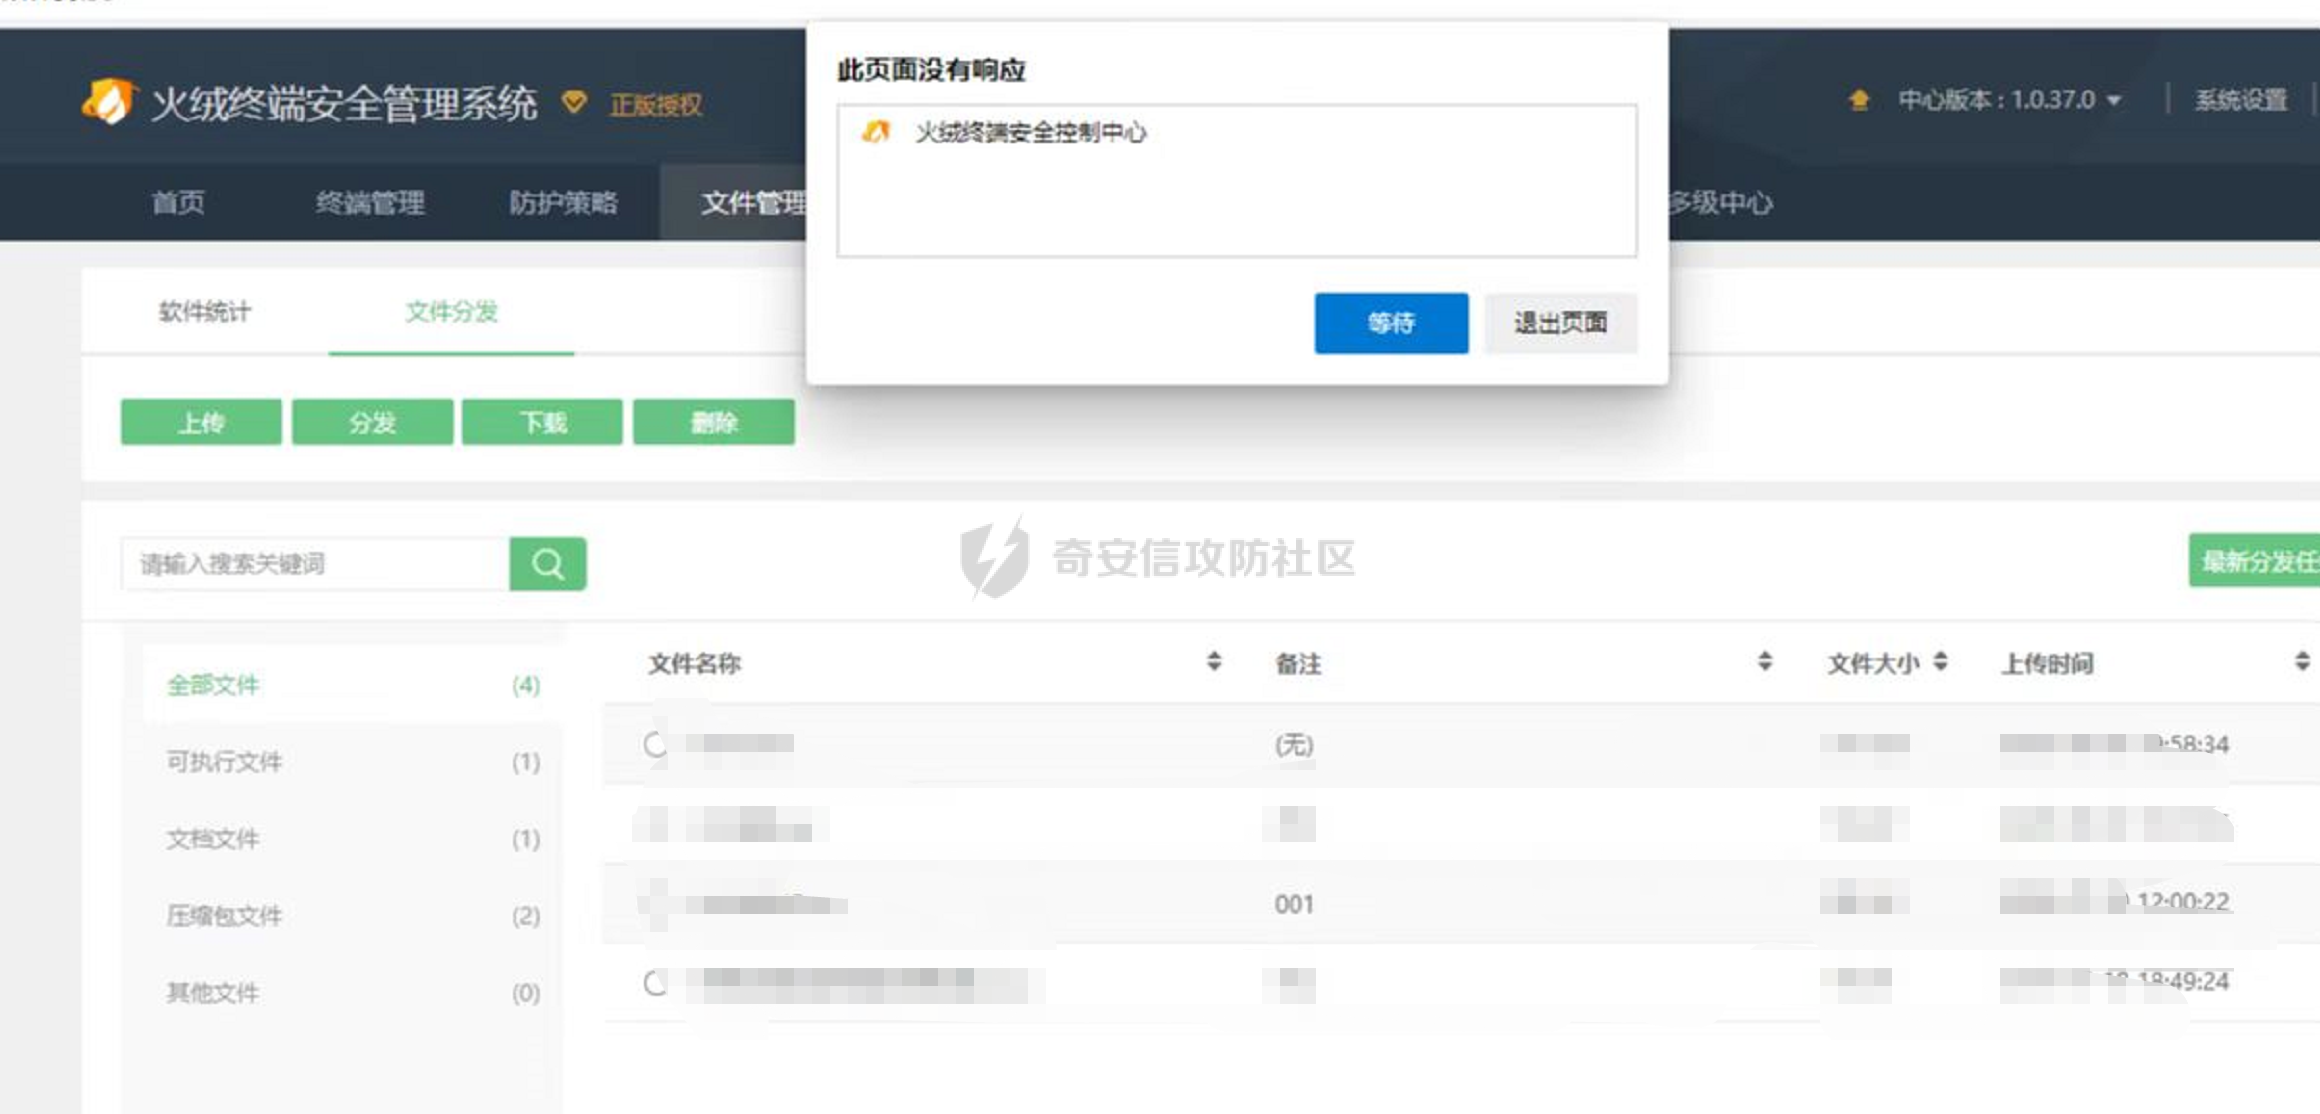The image size is (2320, 1114).
Task: Click the magnifier search button
Action: pos(547,564)
